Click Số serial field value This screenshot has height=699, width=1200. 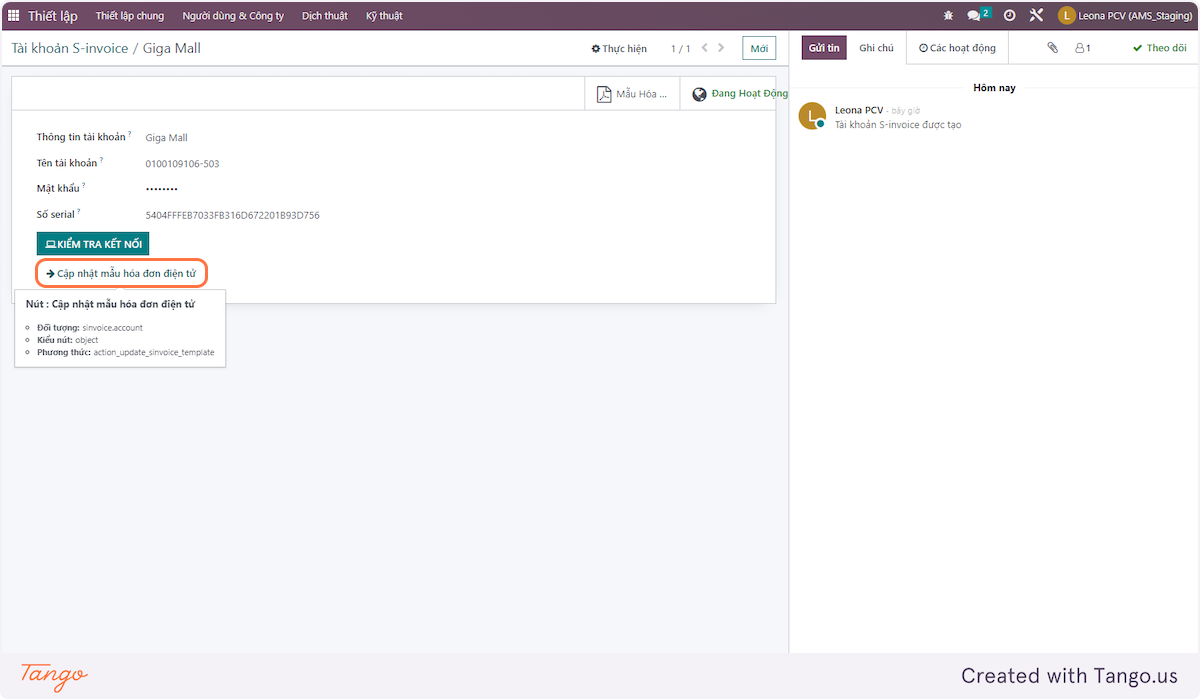(x=232, y=215)
